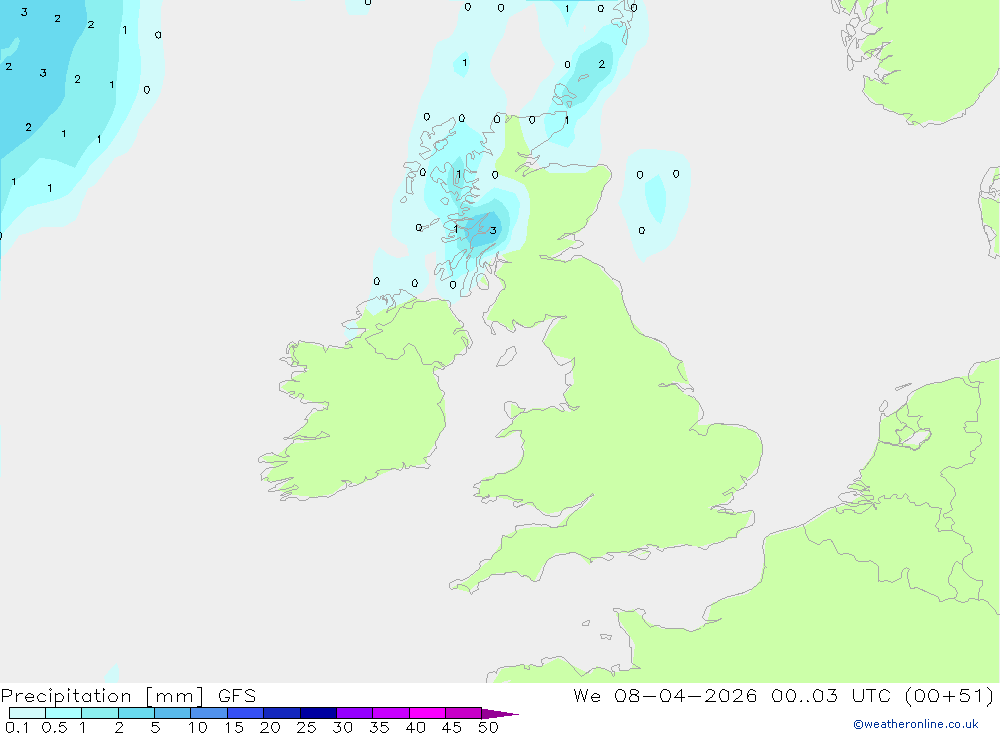Click the legend label '0.1'
This screenshot has width=1000, height=733.
pyautogui.click(x=17, y=727)
